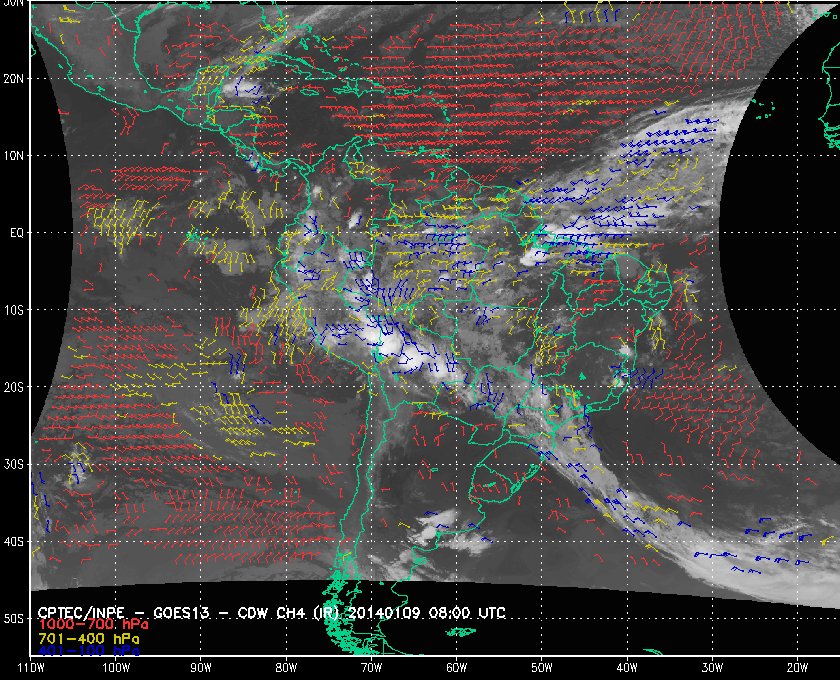This screenshot has height=680, width=840.
Task: Click the 80W longitude label
Action: click(286, 668)
